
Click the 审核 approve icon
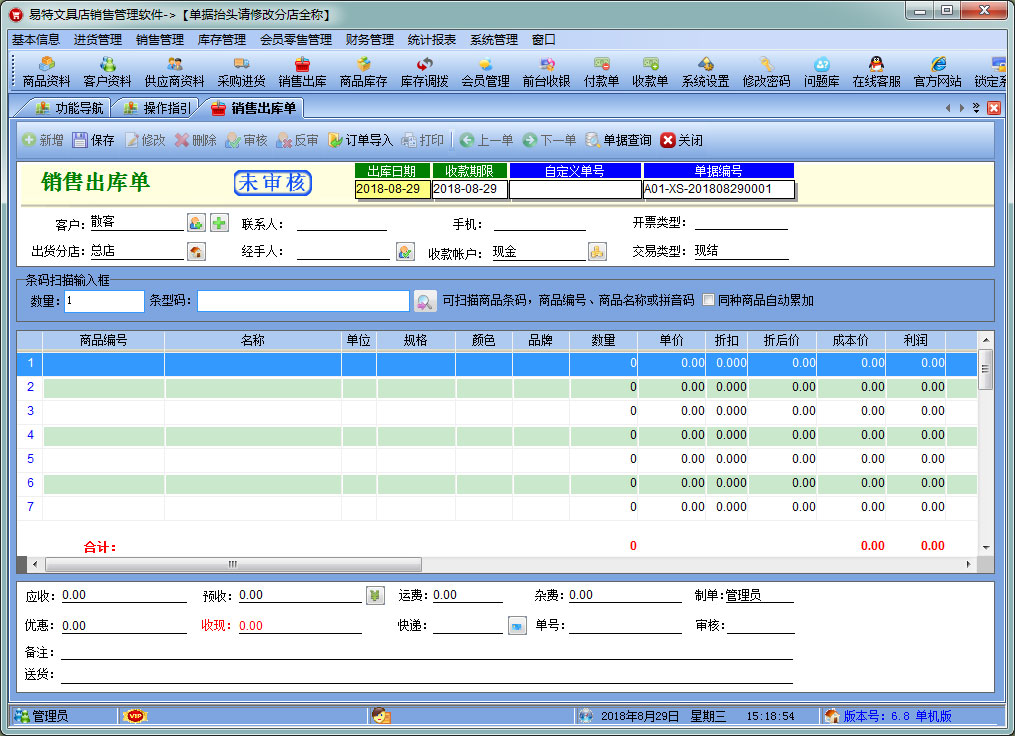click(x=245, y=140)
